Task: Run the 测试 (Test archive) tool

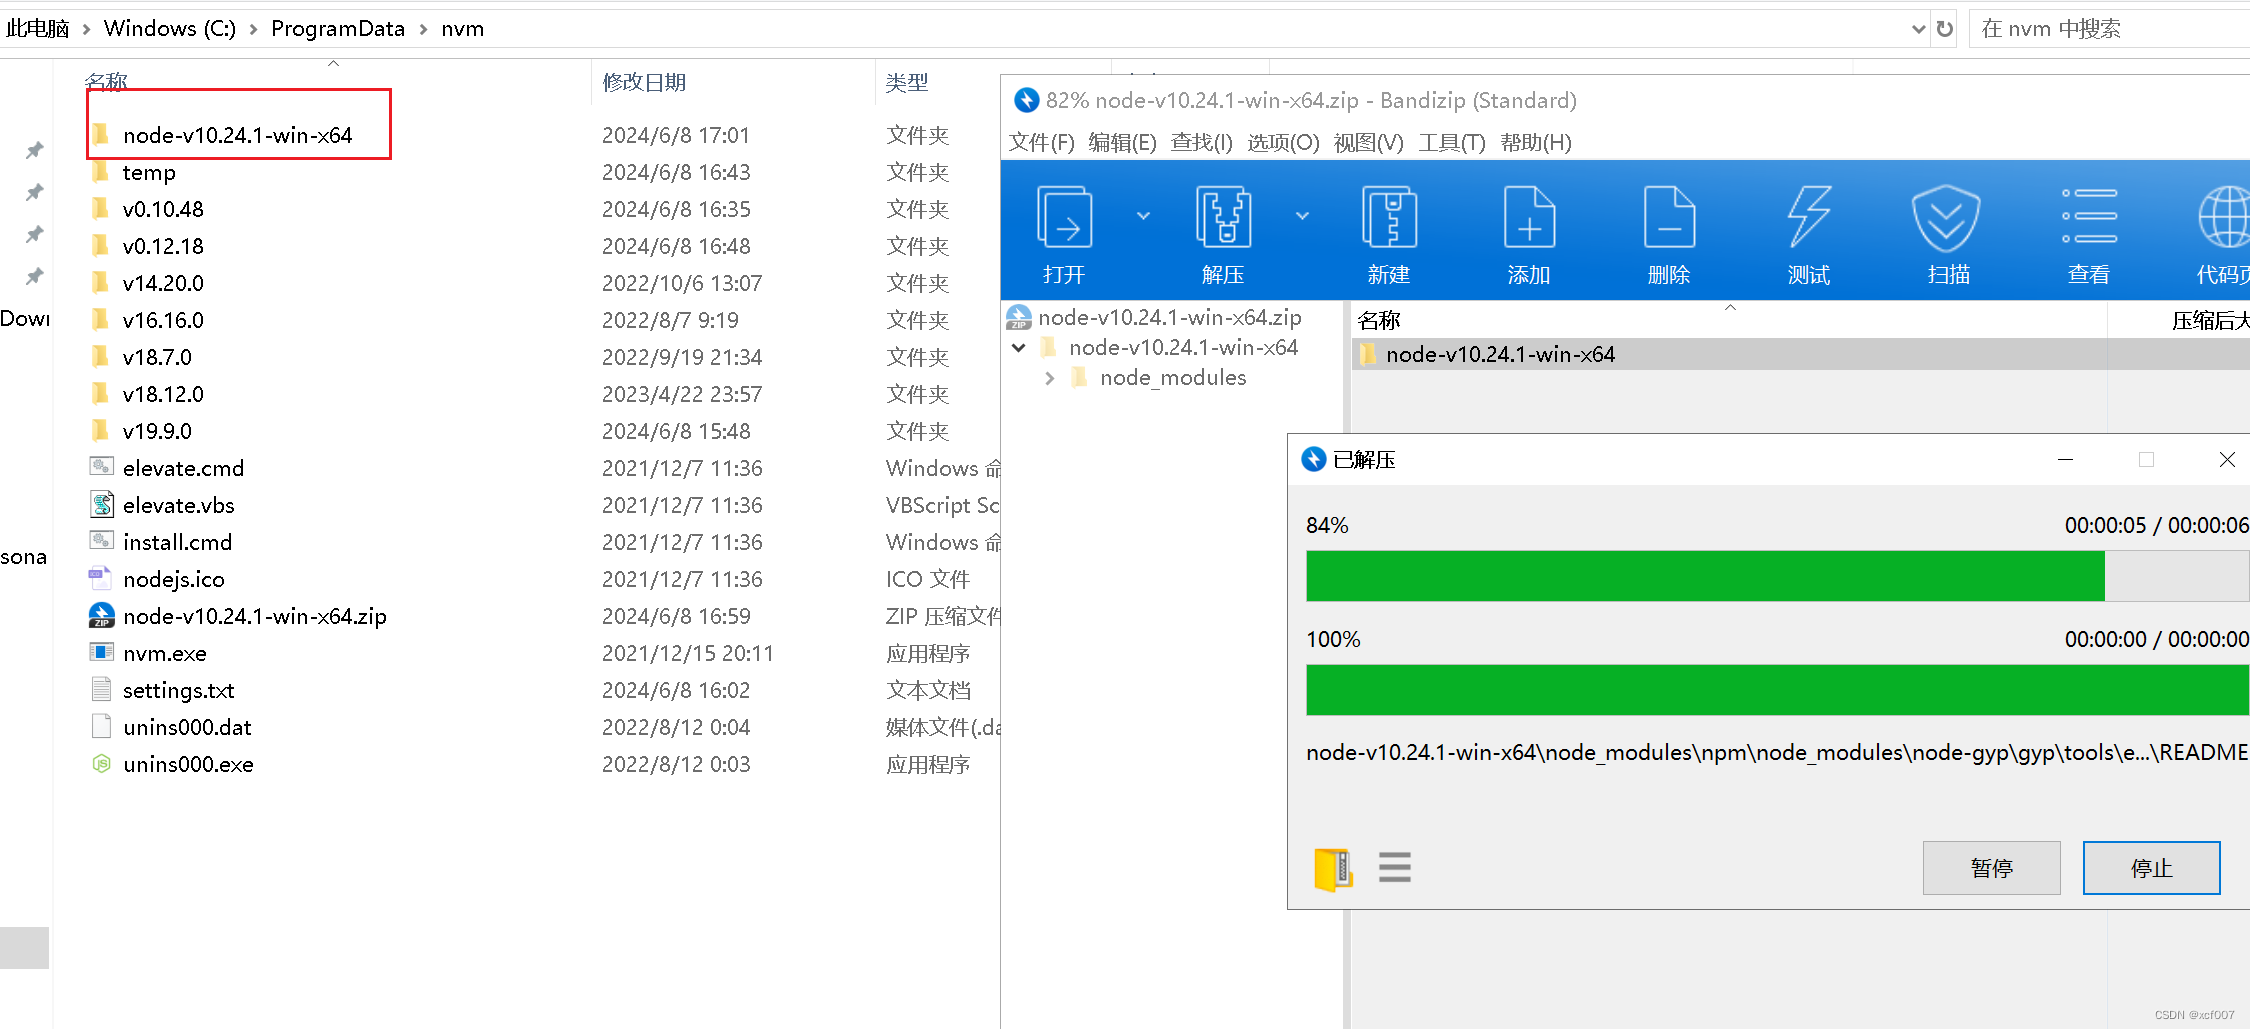Action: point(1808,232)
